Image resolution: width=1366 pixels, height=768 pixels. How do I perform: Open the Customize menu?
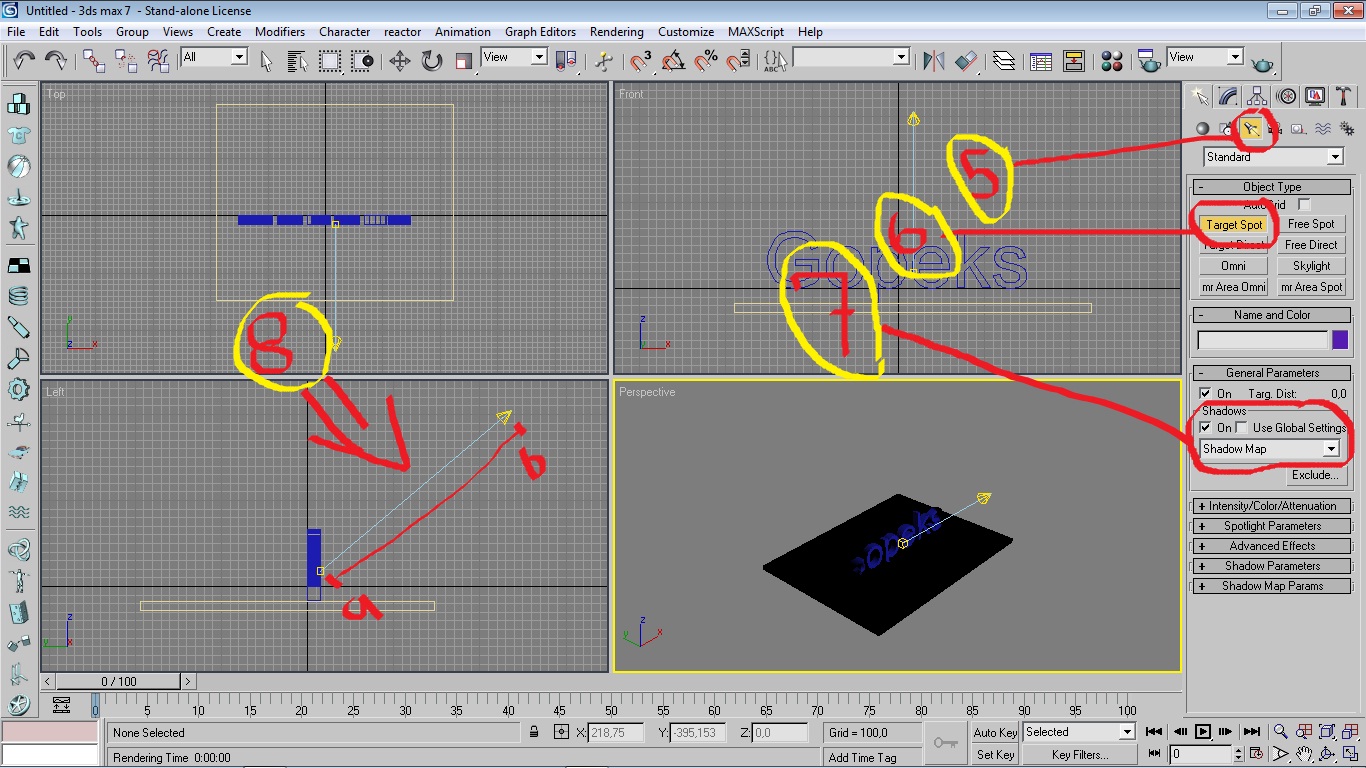pyautogui.click(x=686, y=31)
